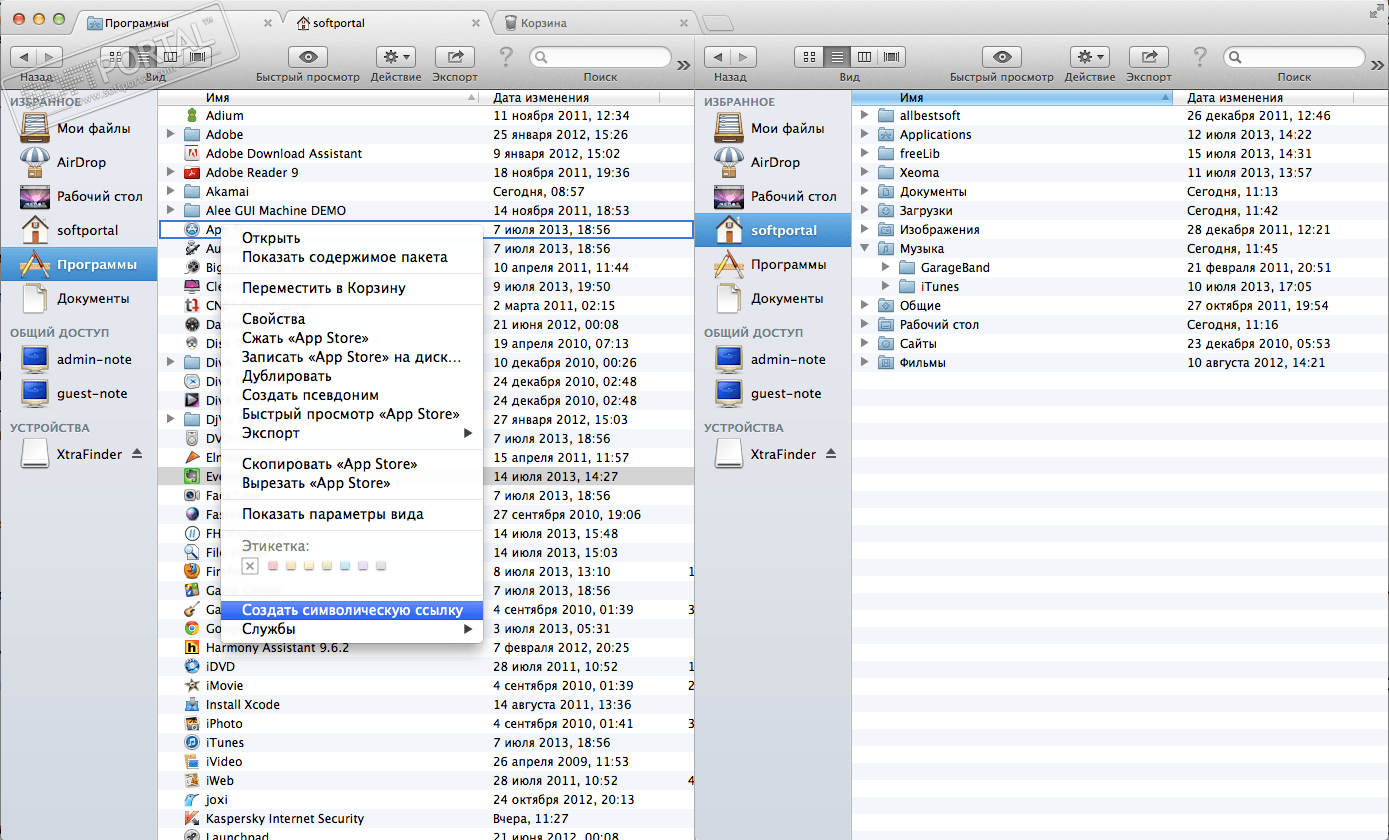This screenshot has height=840, width=1389.
Task: Eject XtraFinder device in right sidebar
Action: point(831,454)
